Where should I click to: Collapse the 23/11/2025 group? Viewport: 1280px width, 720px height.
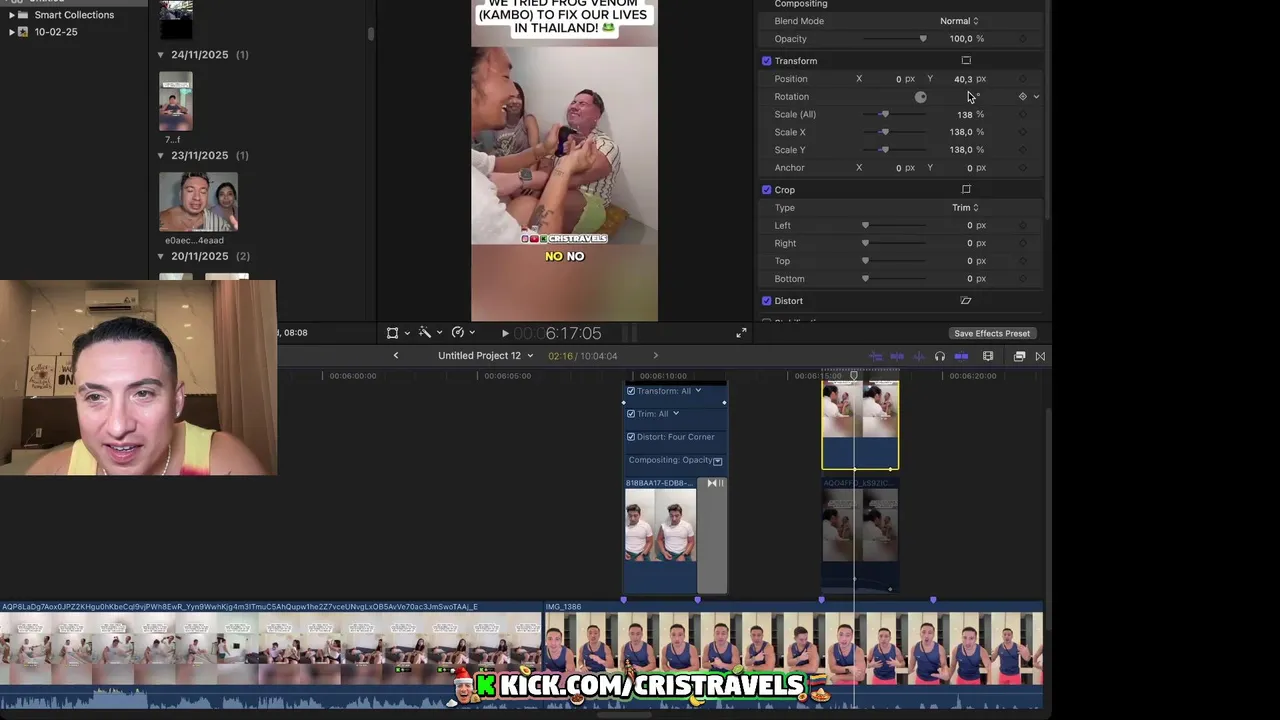(x=161, y=156)
